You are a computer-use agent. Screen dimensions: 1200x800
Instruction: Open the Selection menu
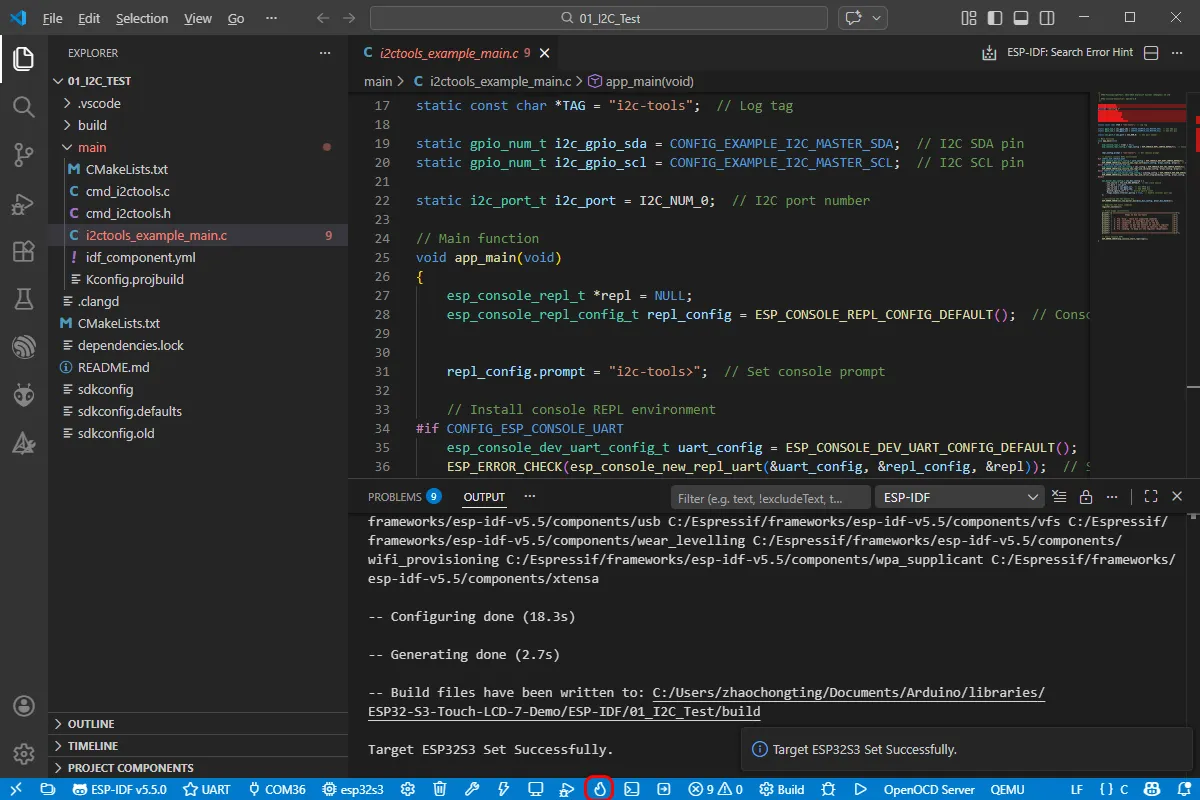(142, 18)
